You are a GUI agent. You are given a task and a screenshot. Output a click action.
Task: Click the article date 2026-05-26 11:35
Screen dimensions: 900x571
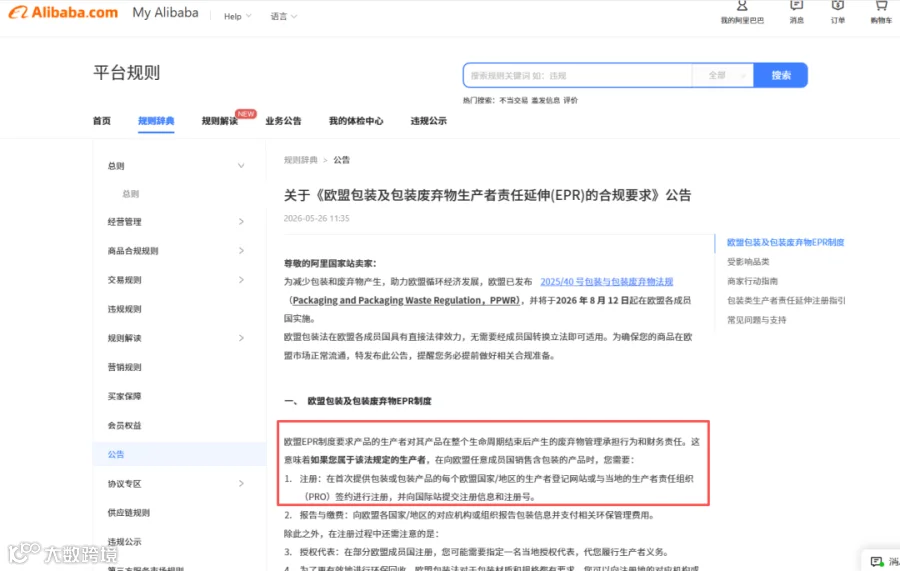316,218
